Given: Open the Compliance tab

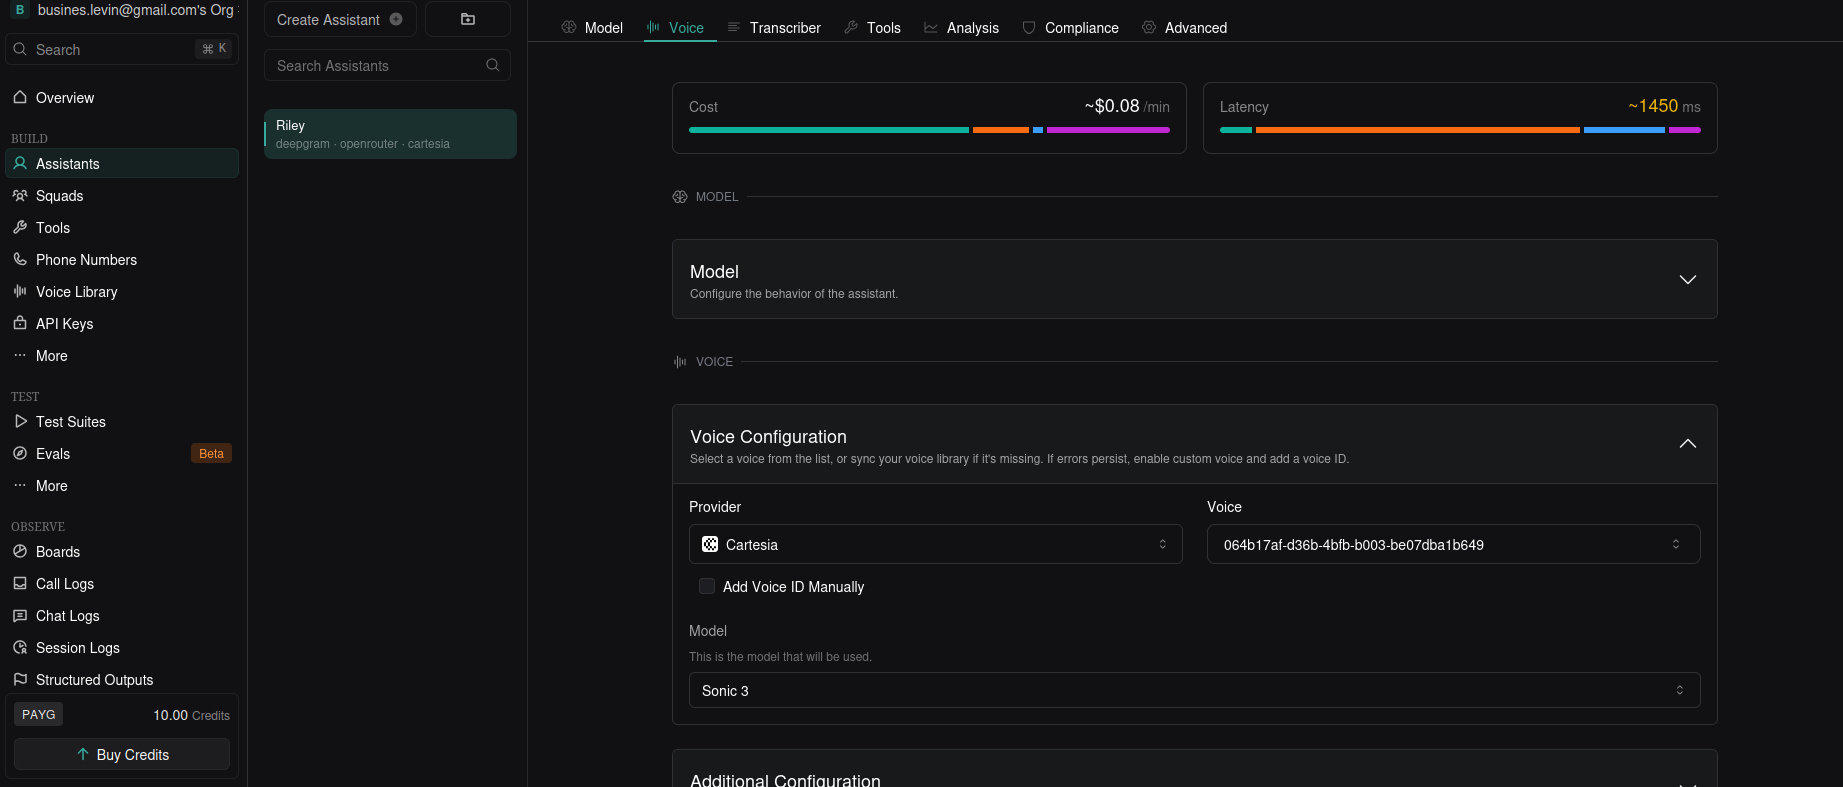Looking at the screenshot, I should [x=1070, y=27].
